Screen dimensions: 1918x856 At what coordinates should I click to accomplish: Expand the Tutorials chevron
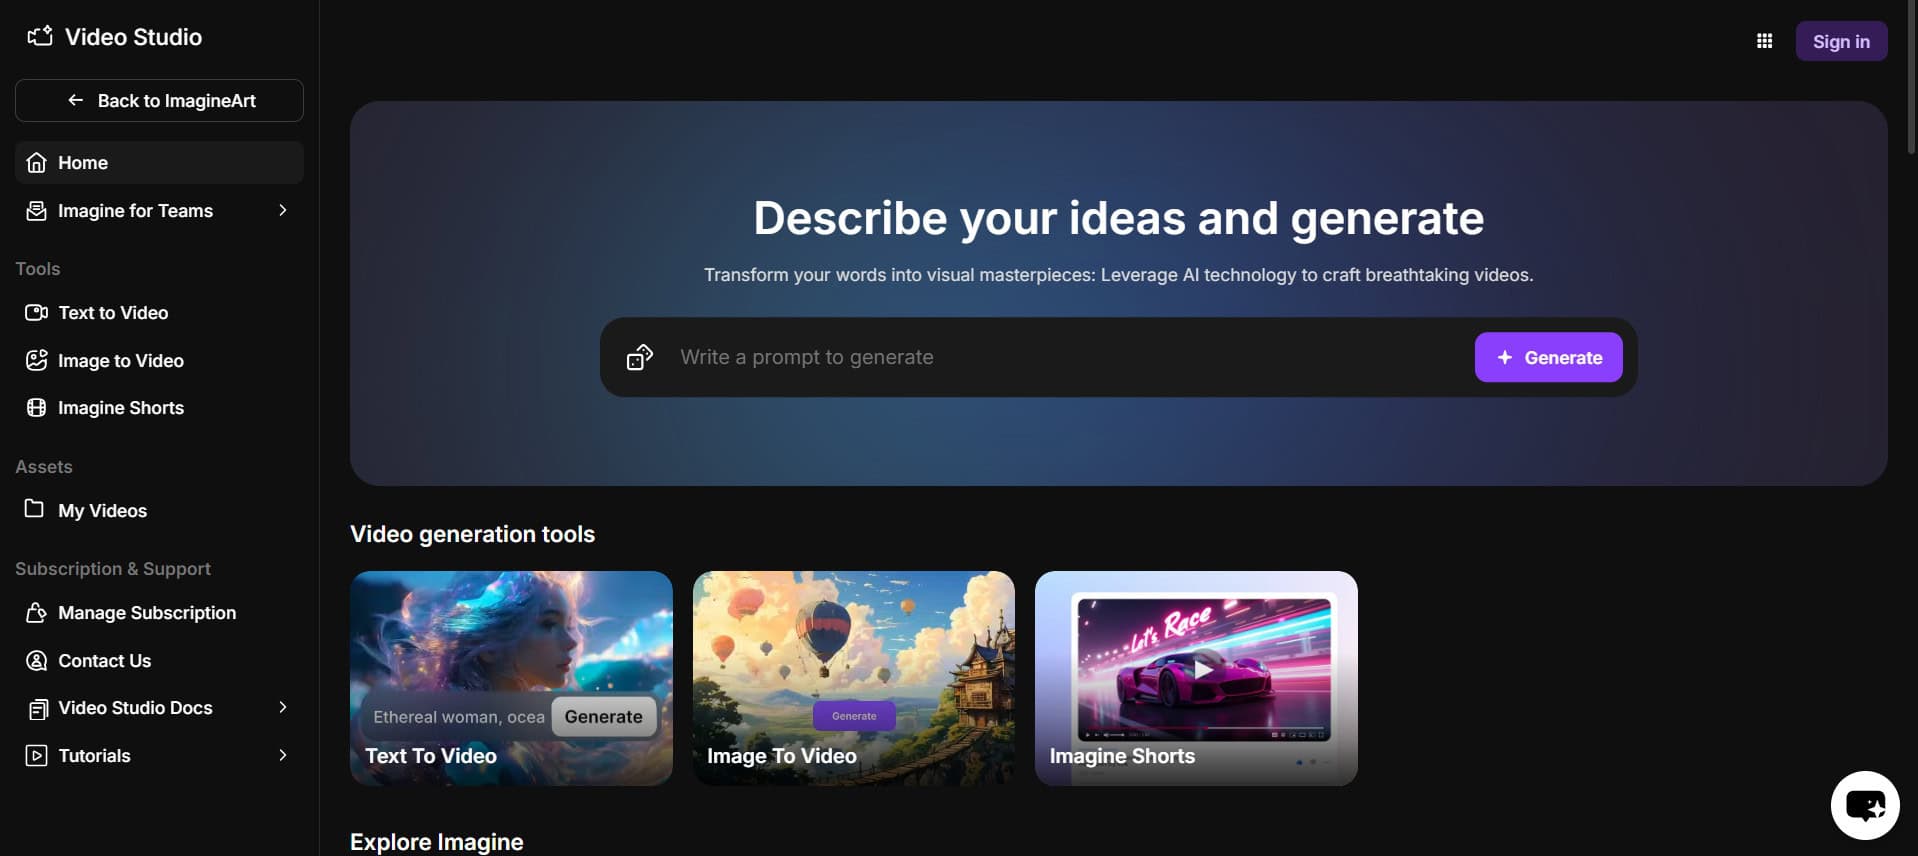tap(283, 755)
